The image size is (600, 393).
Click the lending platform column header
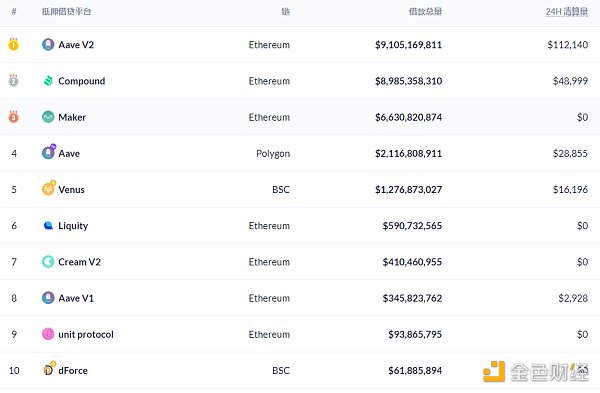point(66,11)
